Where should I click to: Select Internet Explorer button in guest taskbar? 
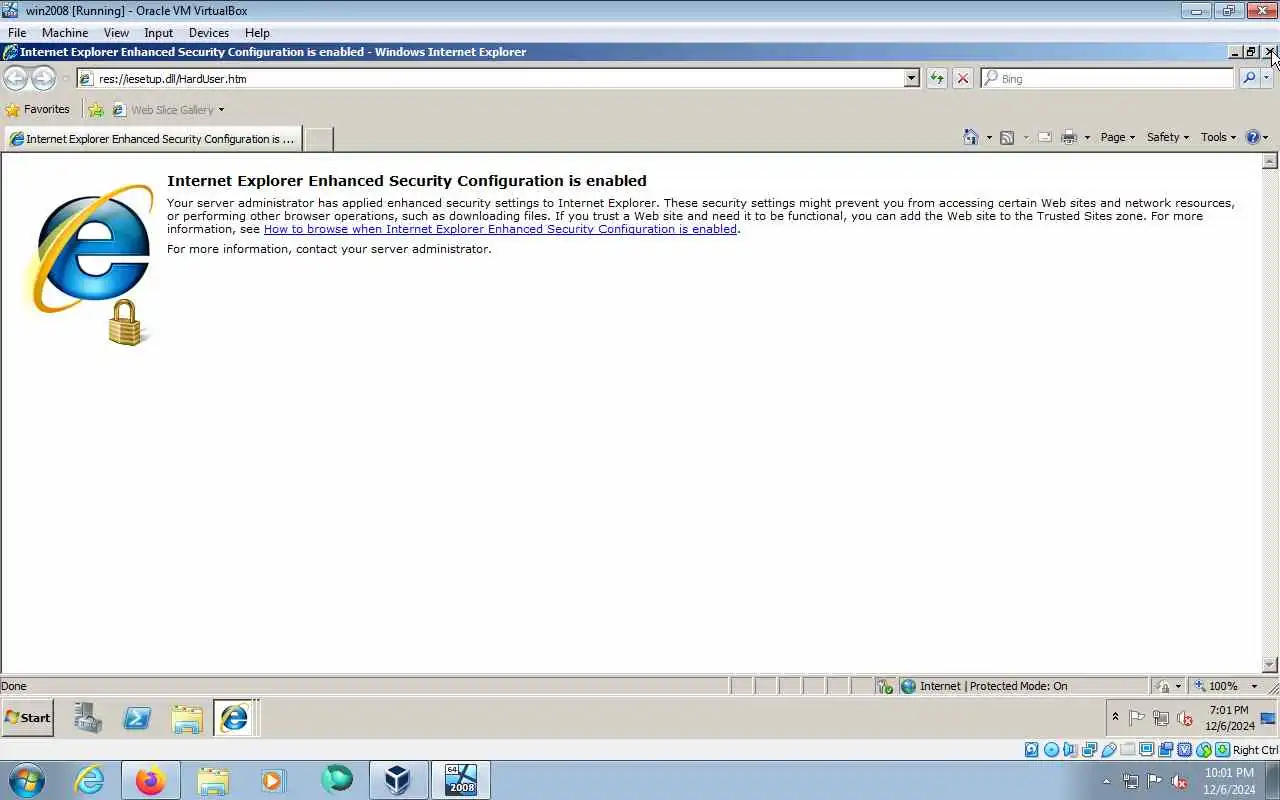tap(234, 718)
